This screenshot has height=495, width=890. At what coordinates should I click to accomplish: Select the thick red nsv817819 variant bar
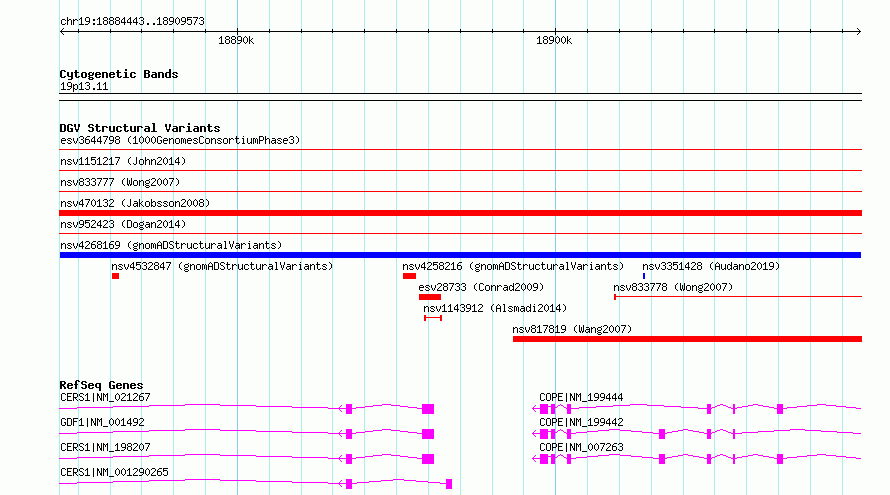[687, 339]
